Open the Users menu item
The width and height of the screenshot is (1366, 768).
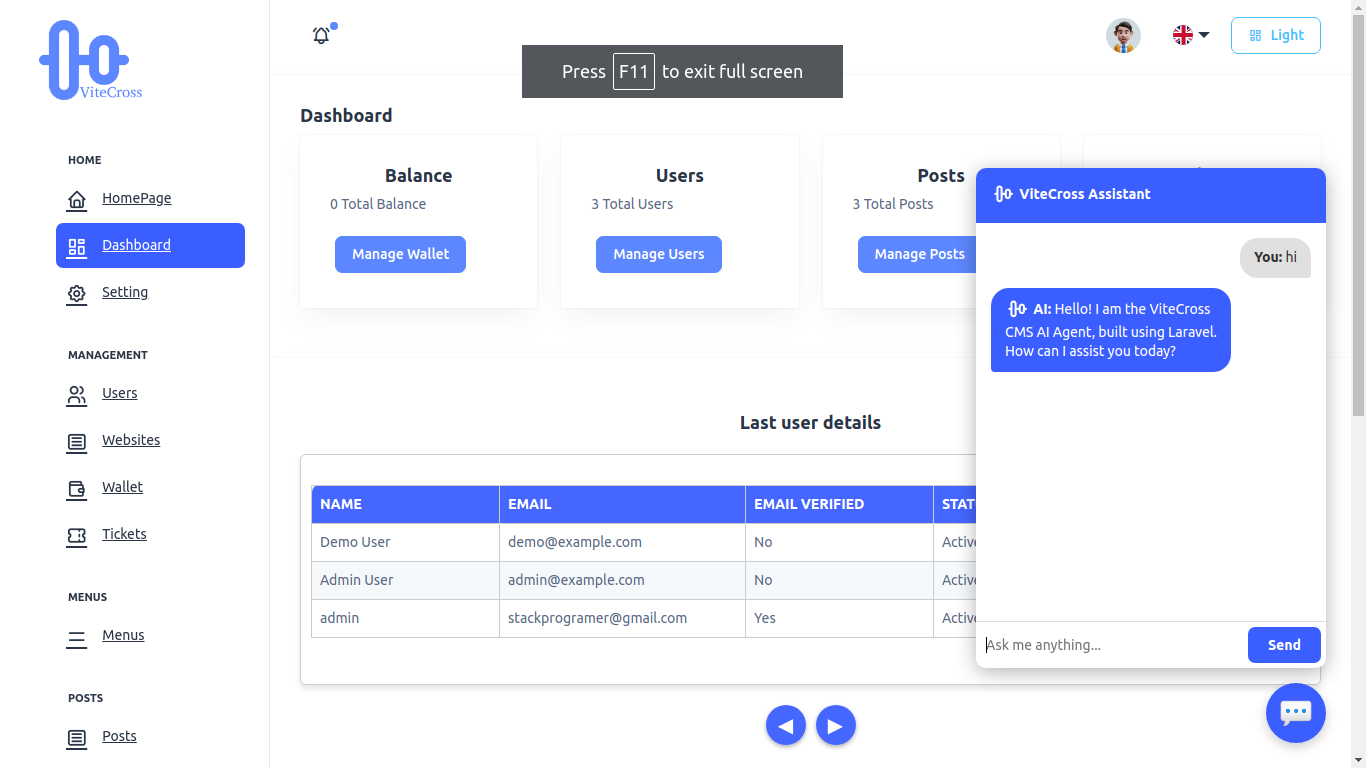click(x=119, y=393)
